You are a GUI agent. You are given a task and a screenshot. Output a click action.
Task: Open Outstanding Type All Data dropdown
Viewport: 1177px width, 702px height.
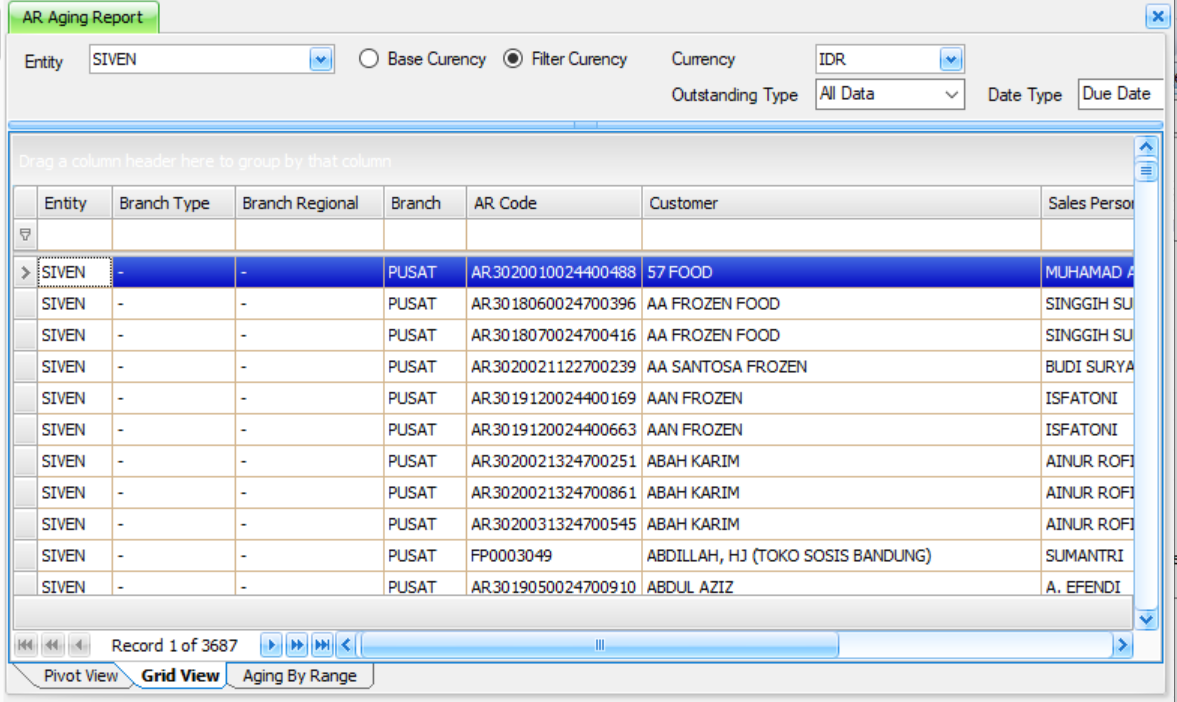click(951, 95)
